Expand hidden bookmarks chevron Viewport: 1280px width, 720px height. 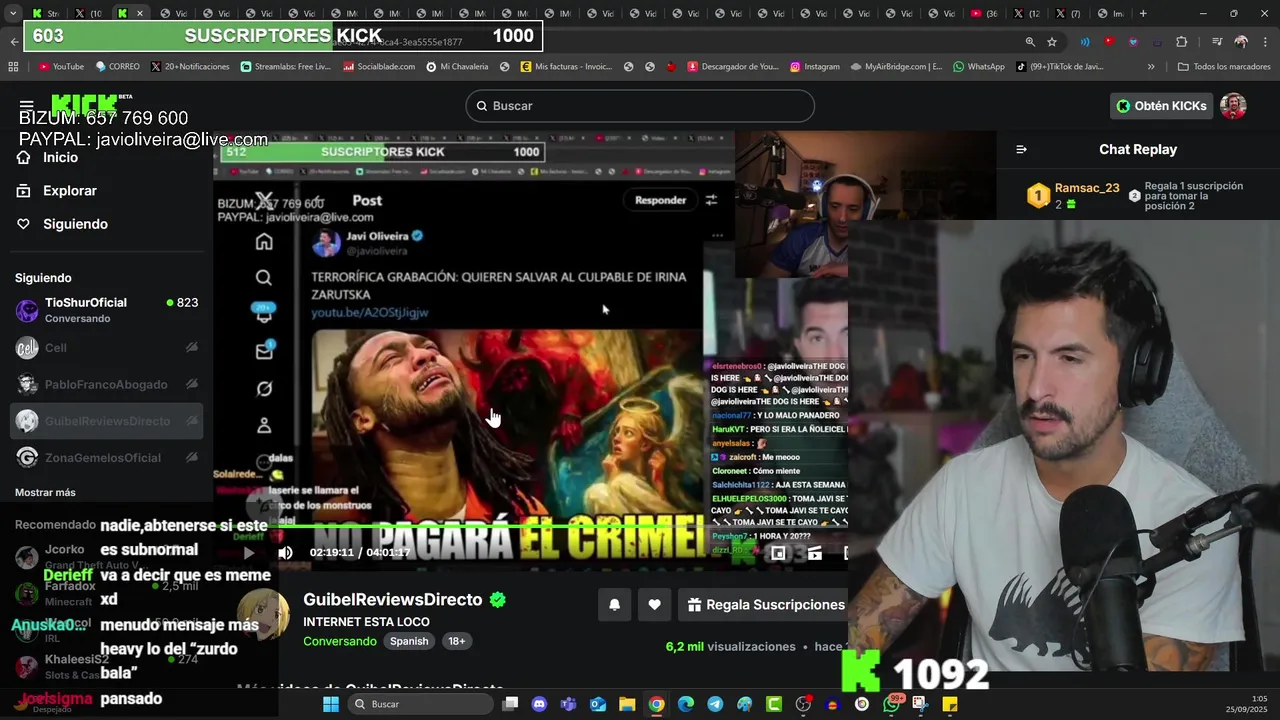[1151, 67]
